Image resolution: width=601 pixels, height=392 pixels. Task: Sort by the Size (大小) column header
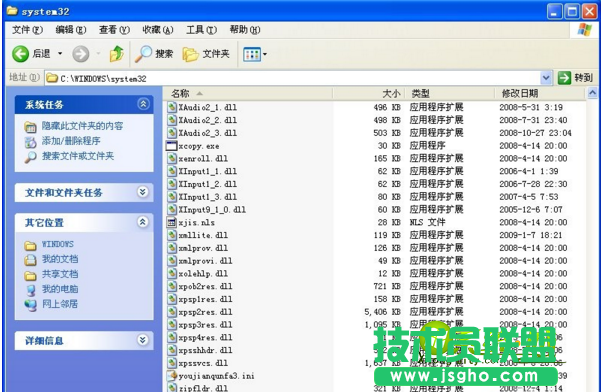[x=368, y=93]
